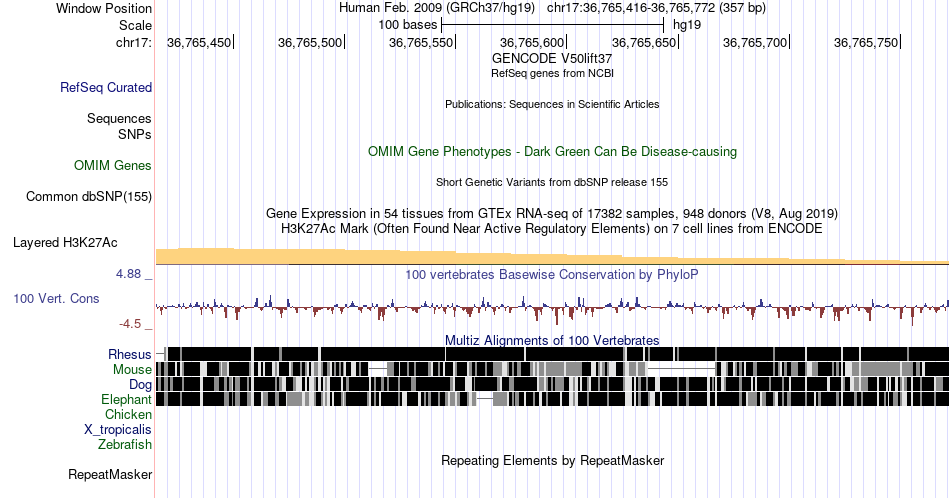Image resolution: width=950 pixels, height=498 pixels.
Task: Click the OMIM Gene Phenotypes track title
Action: point(552,151)
